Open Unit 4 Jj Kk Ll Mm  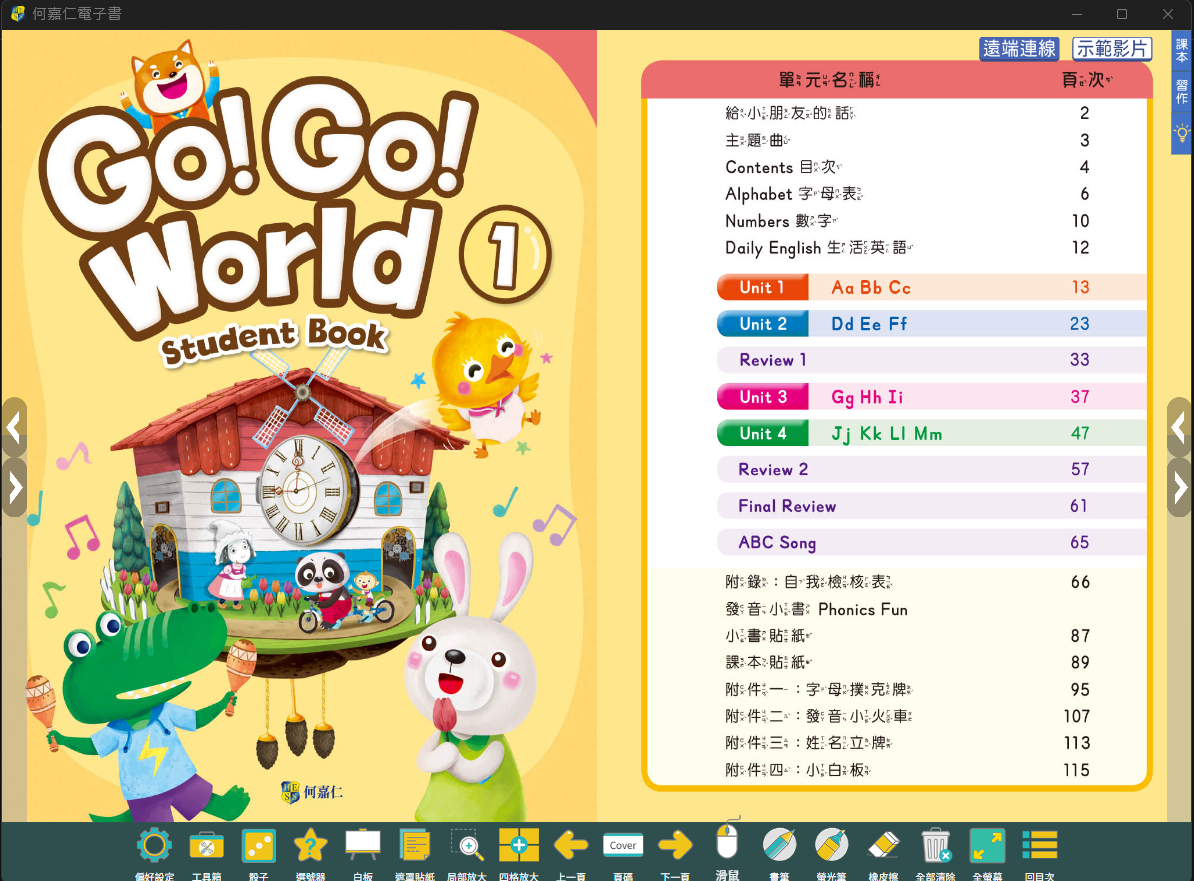[x=931, y=433]
